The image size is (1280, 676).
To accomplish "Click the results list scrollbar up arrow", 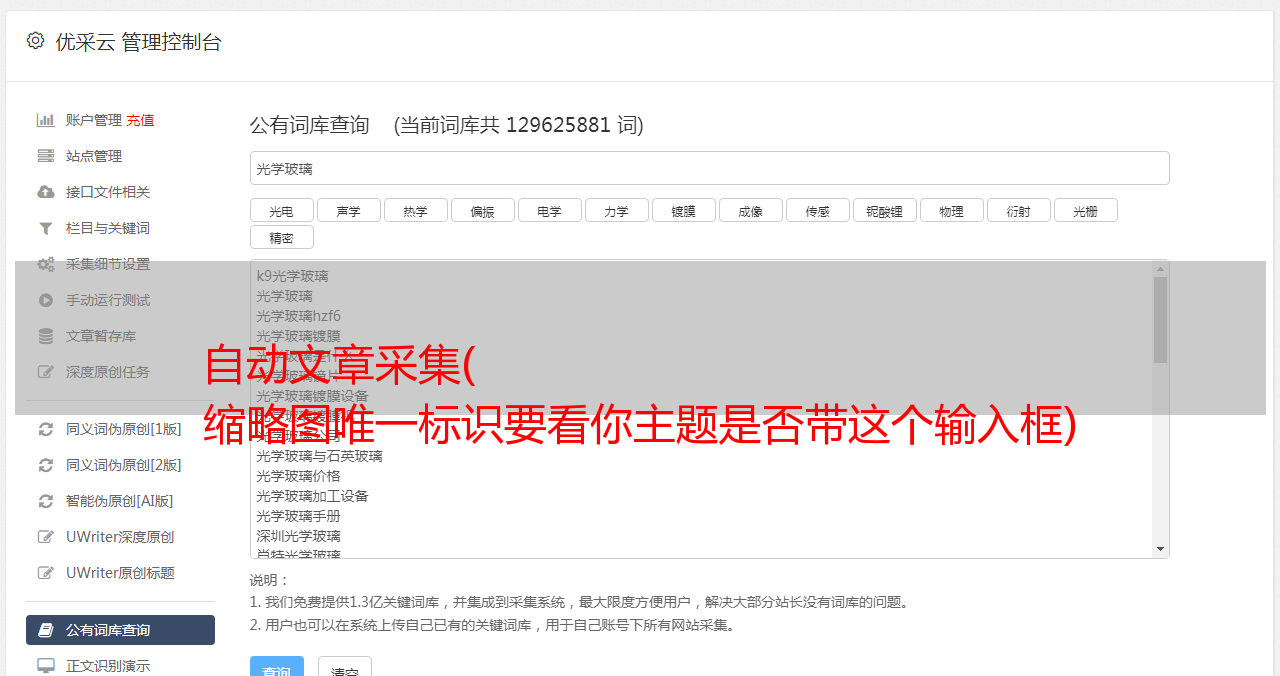I will [1160, 268].
